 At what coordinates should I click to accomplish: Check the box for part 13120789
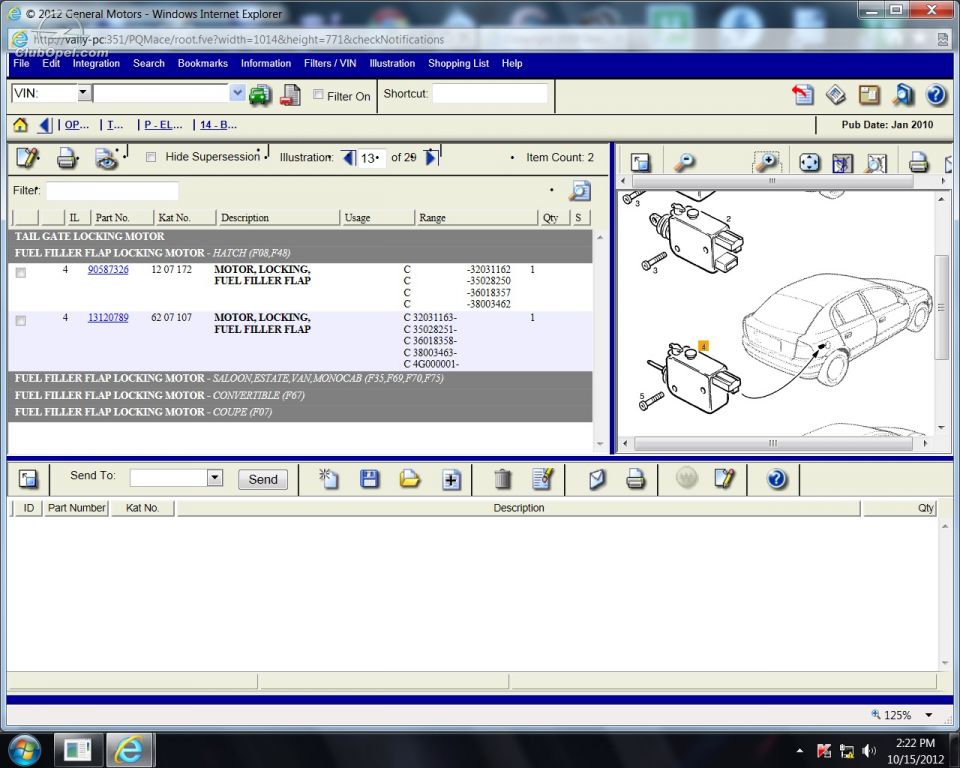point(21,321)
